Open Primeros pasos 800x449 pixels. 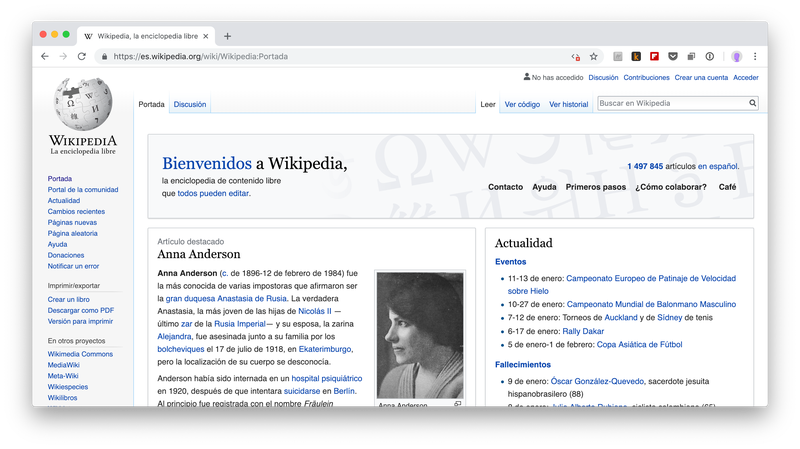[595, 187]
